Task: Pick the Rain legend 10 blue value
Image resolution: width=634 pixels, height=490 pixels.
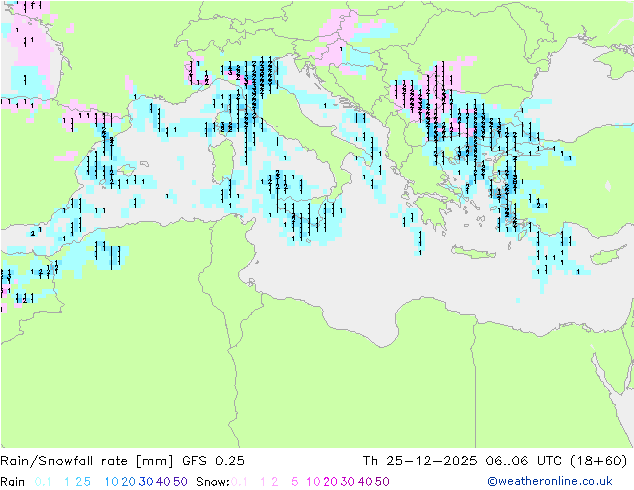Action: [111, 482]
